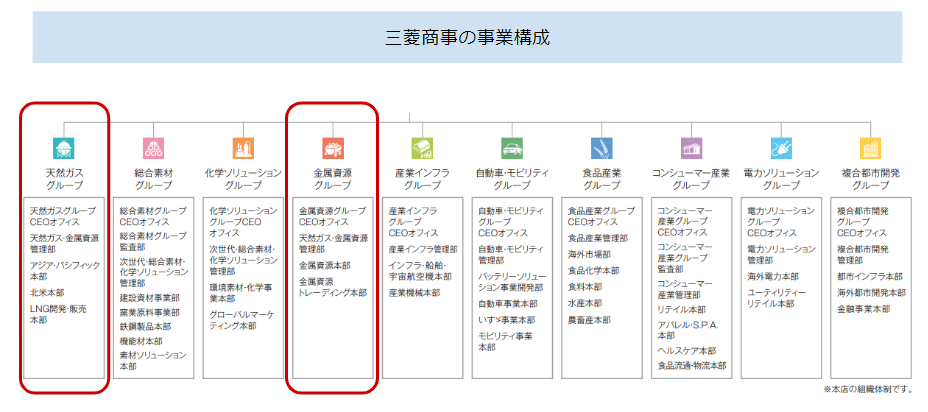Select 海外市場部 entry
928x412 pixels.
[x=589, y=254]
